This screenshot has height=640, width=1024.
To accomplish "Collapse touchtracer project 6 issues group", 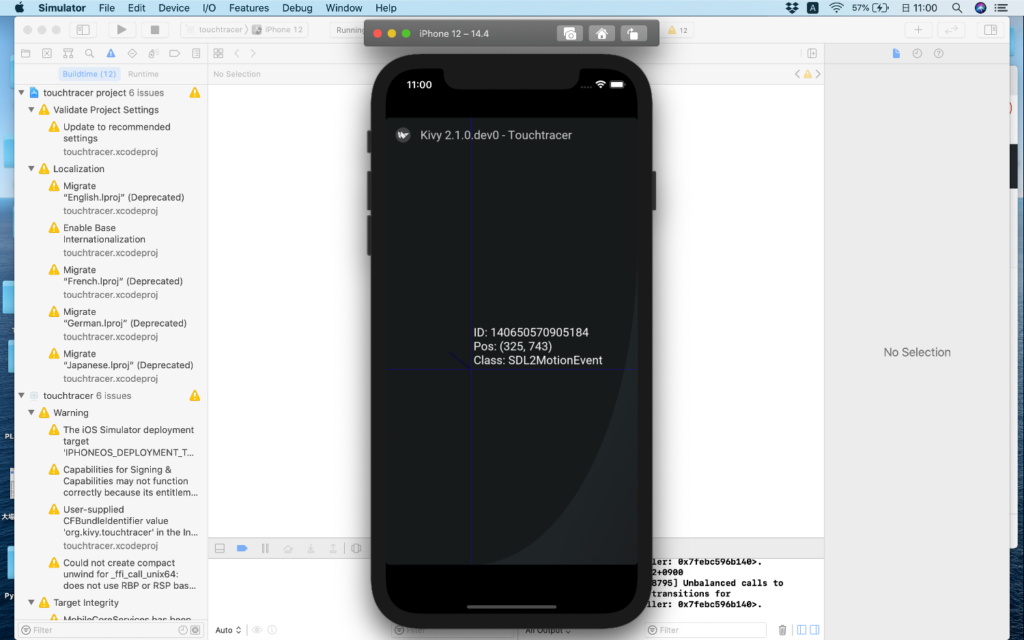I will tap(22, 93).
